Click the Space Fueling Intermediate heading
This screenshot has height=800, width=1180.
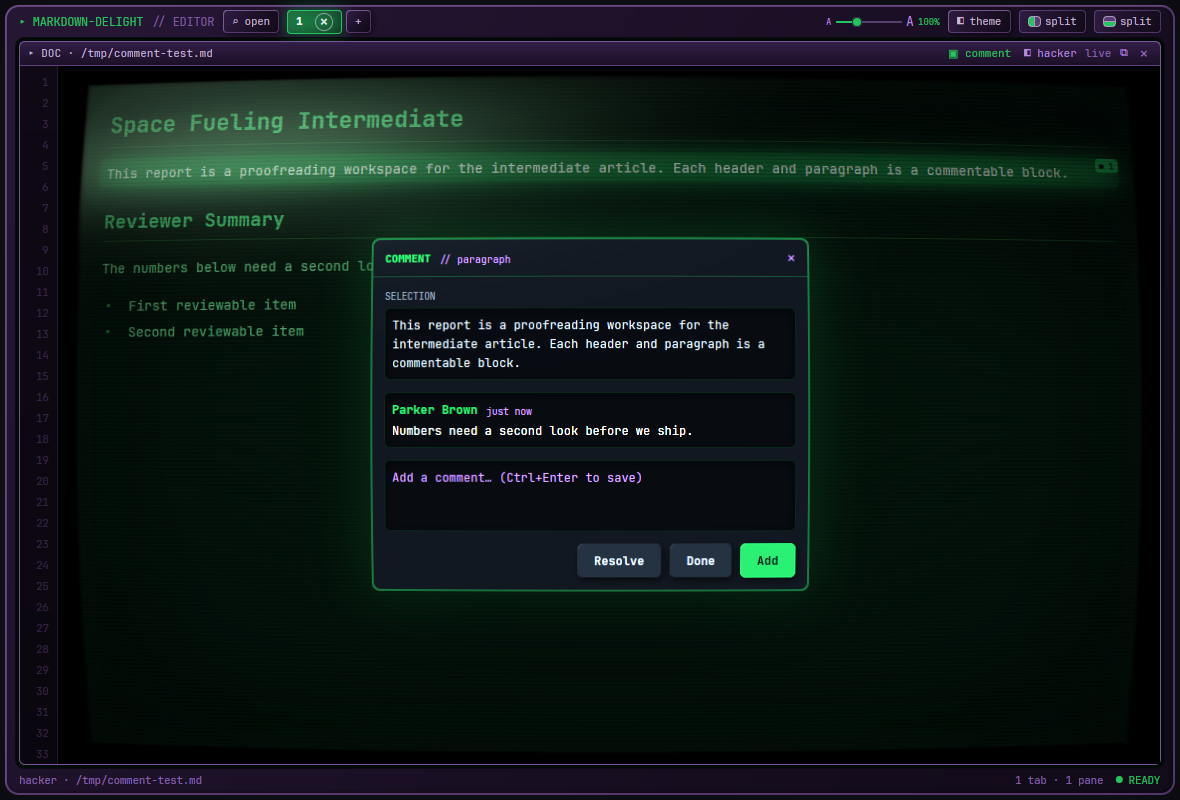point(287,121)
